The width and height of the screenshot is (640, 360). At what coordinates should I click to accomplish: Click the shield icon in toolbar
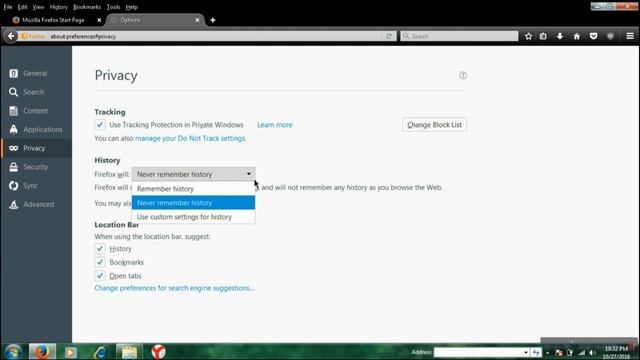tap(610, 36)
